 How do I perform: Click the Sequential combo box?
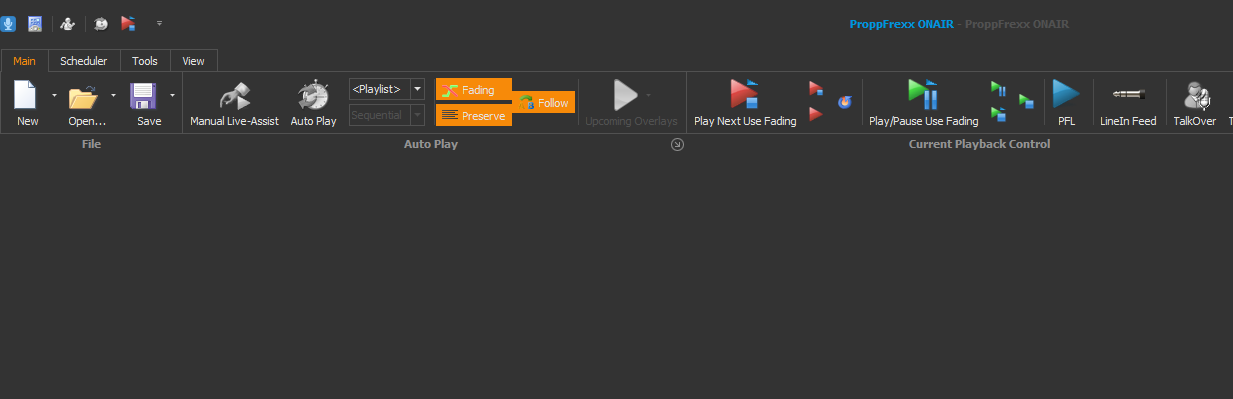click(386, 115)
